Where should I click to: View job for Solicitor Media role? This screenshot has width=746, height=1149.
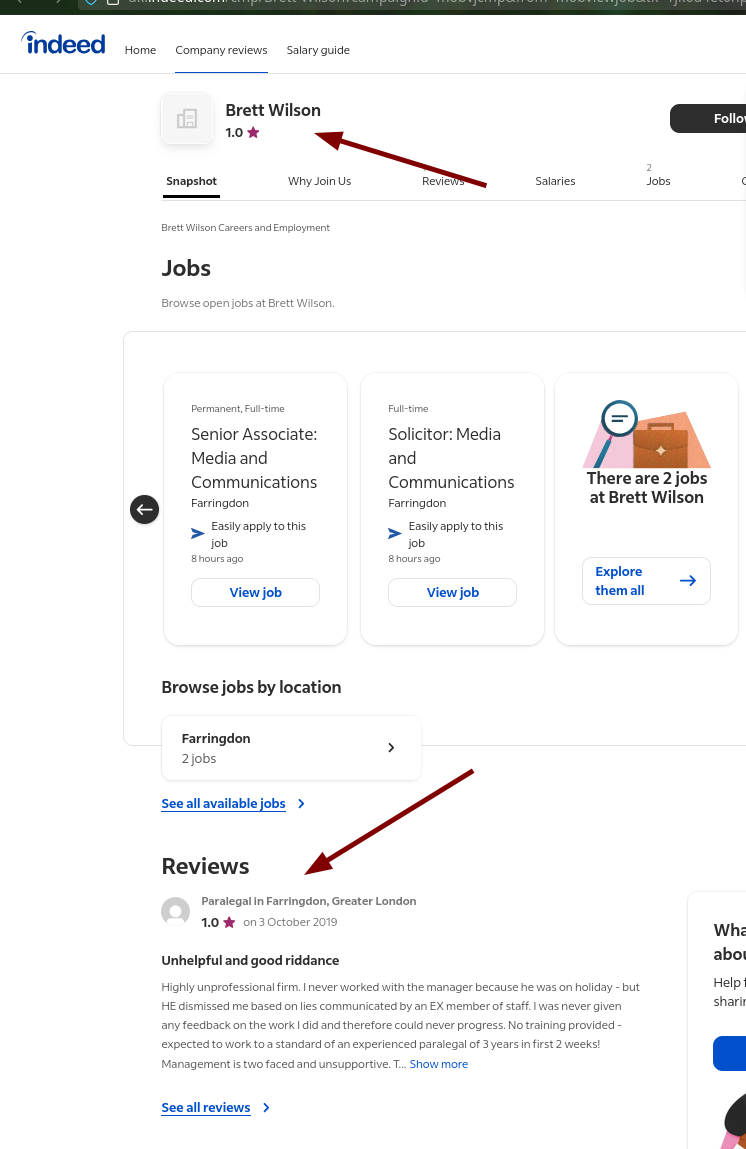453,592
